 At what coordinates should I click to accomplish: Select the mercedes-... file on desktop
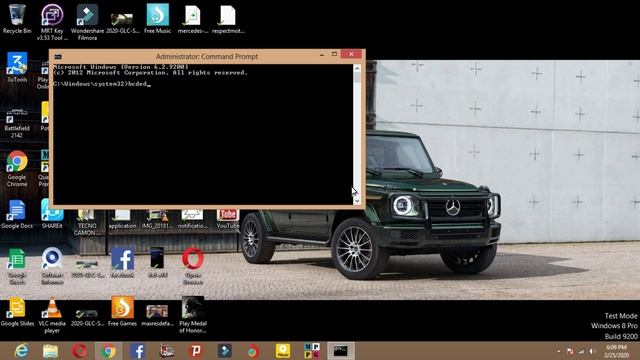pos(193,19)
